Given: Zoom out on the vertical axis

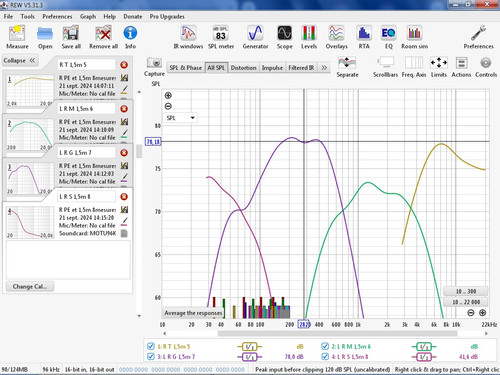Looking at the screenshot, I should click(168, 106).
